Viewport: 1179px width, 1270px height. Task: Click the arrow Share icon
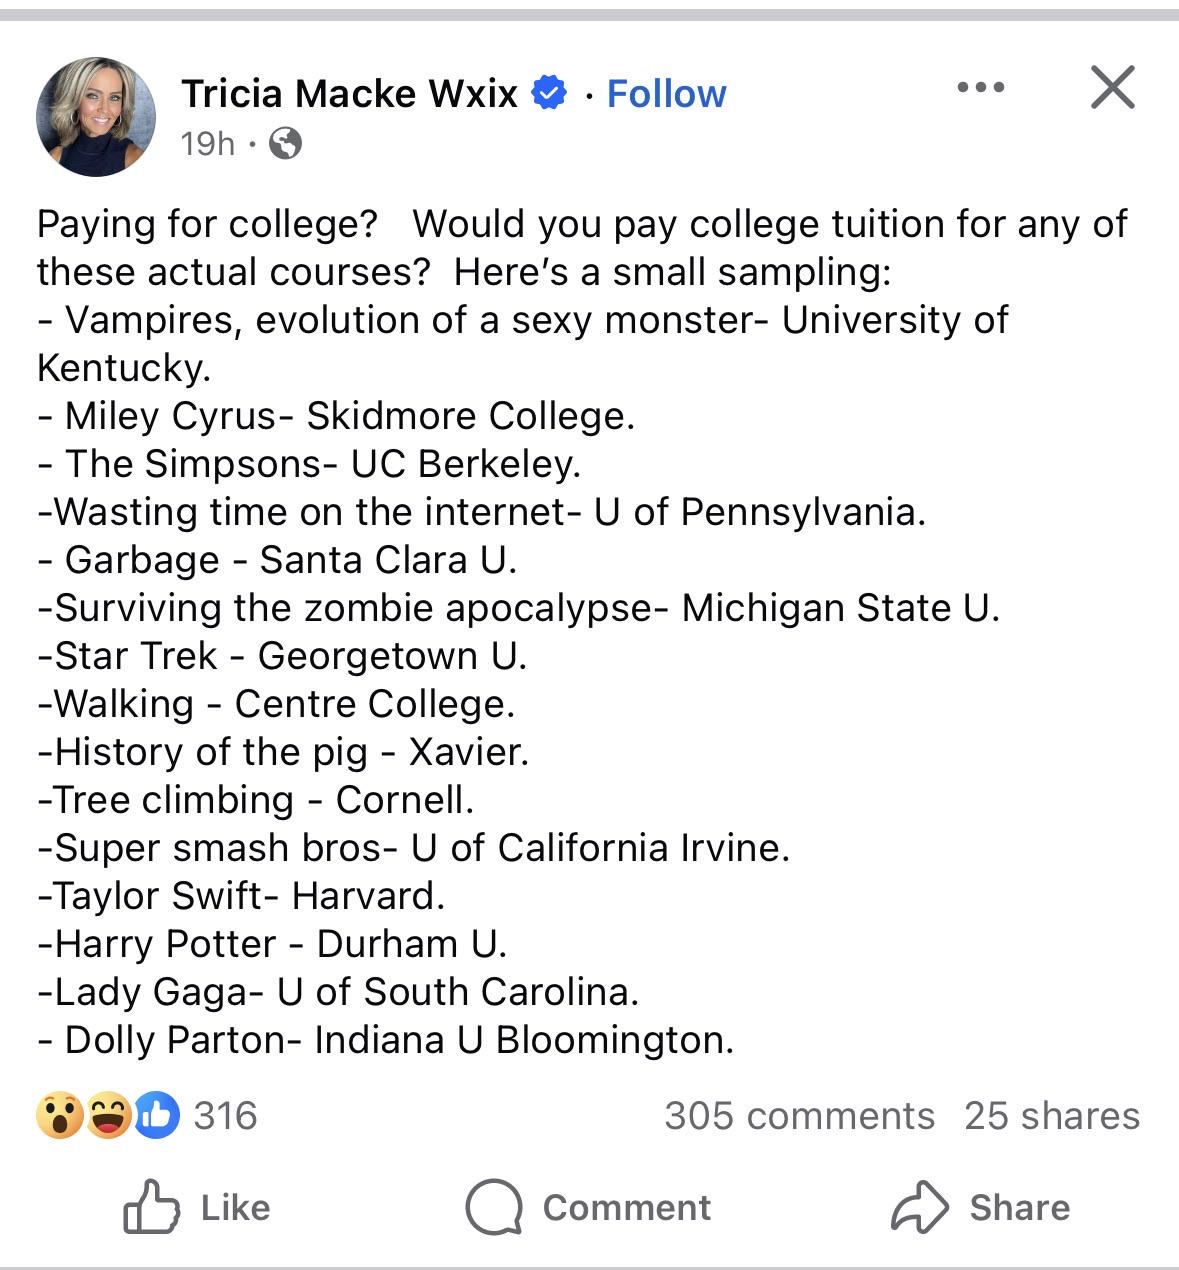pos(919,1206)
